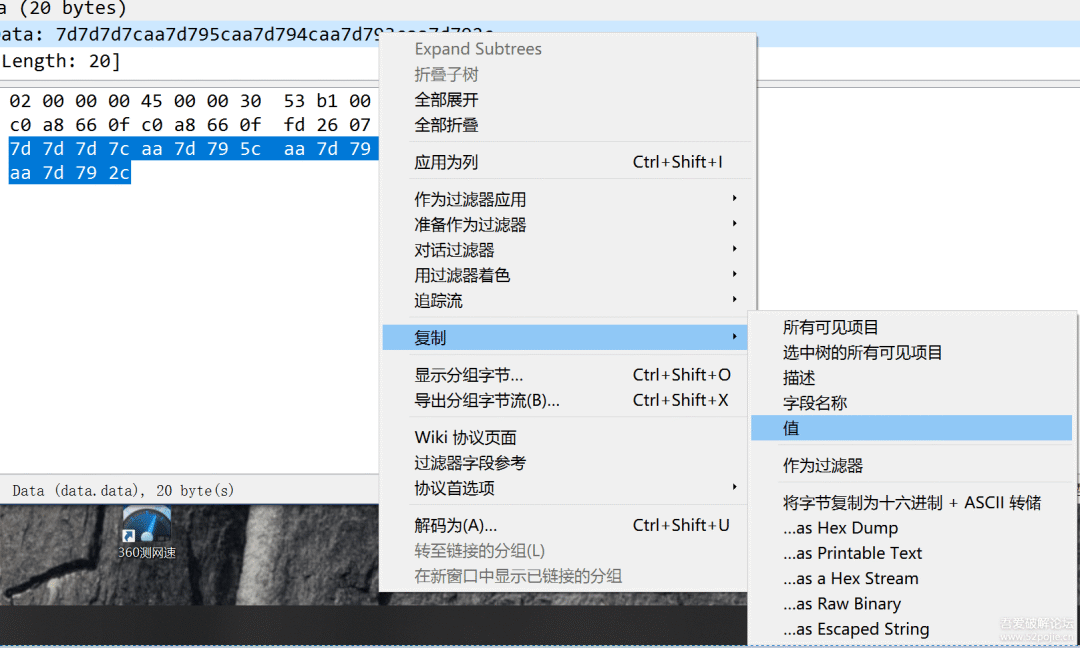The height and width of the screenshot is (648, 1080).
Task: Expand the 用过滤器着色 submenu
Action: [565, 275]
